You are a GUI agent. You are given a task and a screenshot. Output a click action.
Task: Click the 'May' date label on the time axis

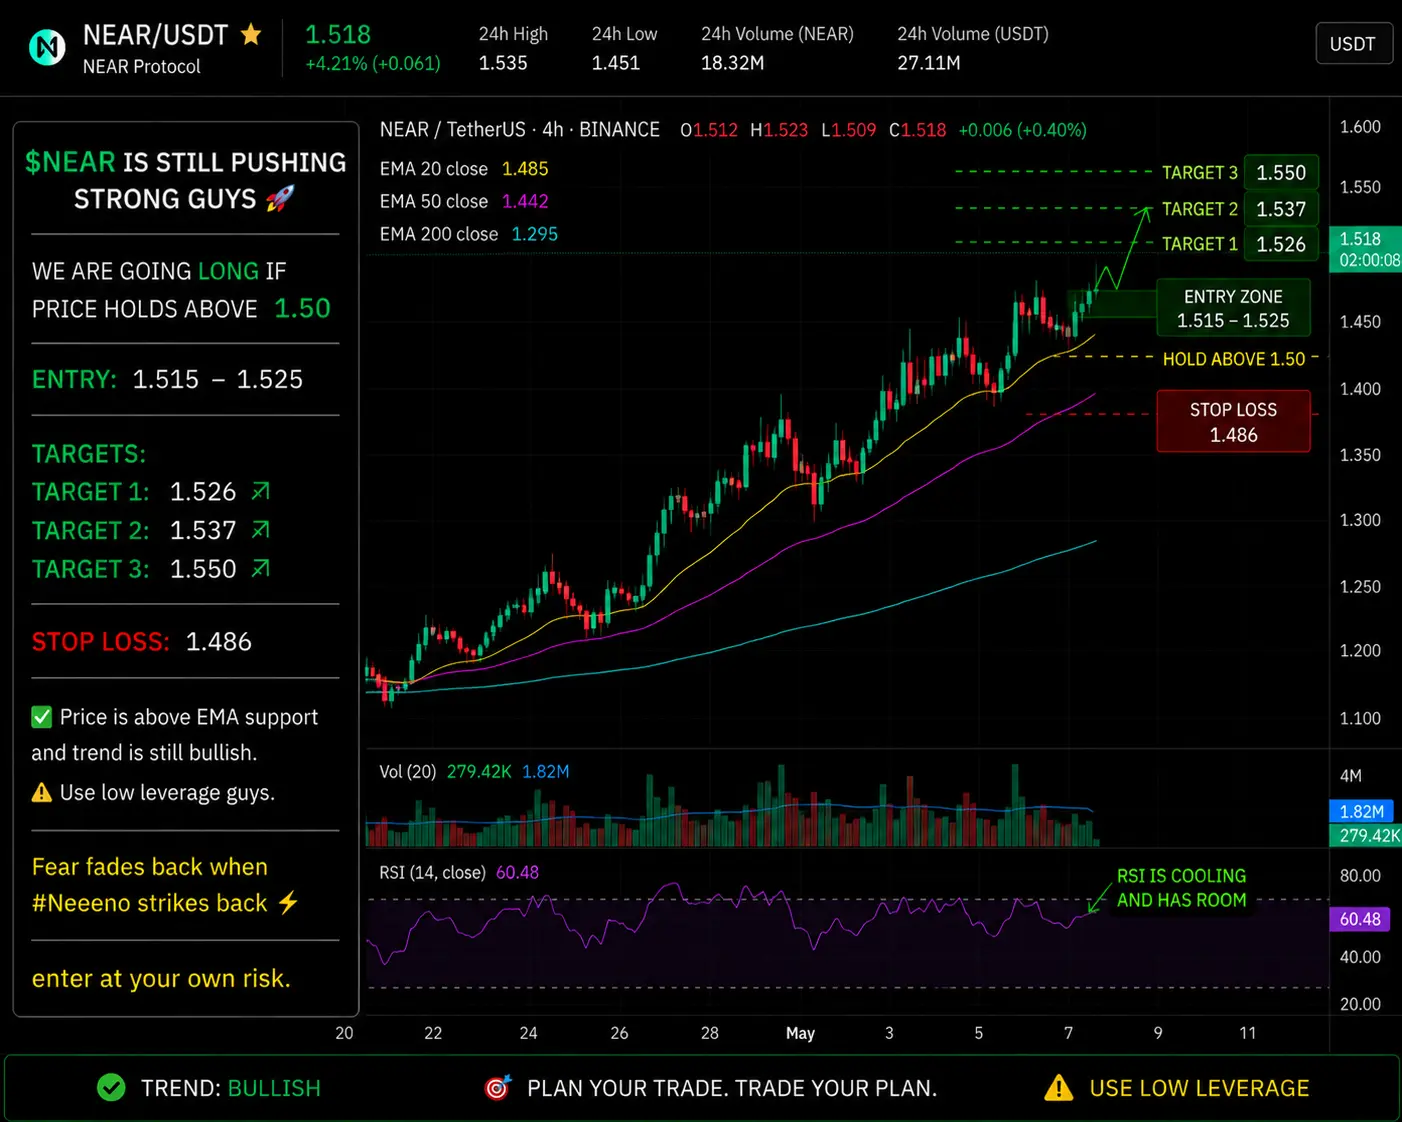click(801, 1033)
